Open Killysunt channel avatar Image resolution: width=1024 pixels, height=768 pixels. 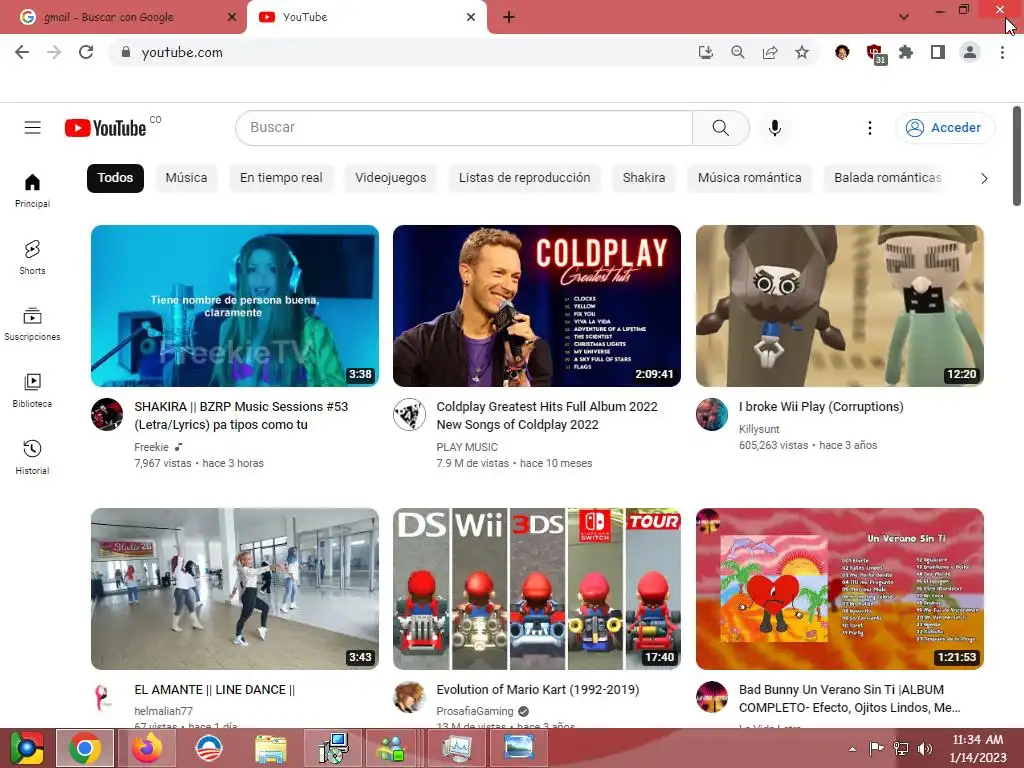tap(712, 414)
